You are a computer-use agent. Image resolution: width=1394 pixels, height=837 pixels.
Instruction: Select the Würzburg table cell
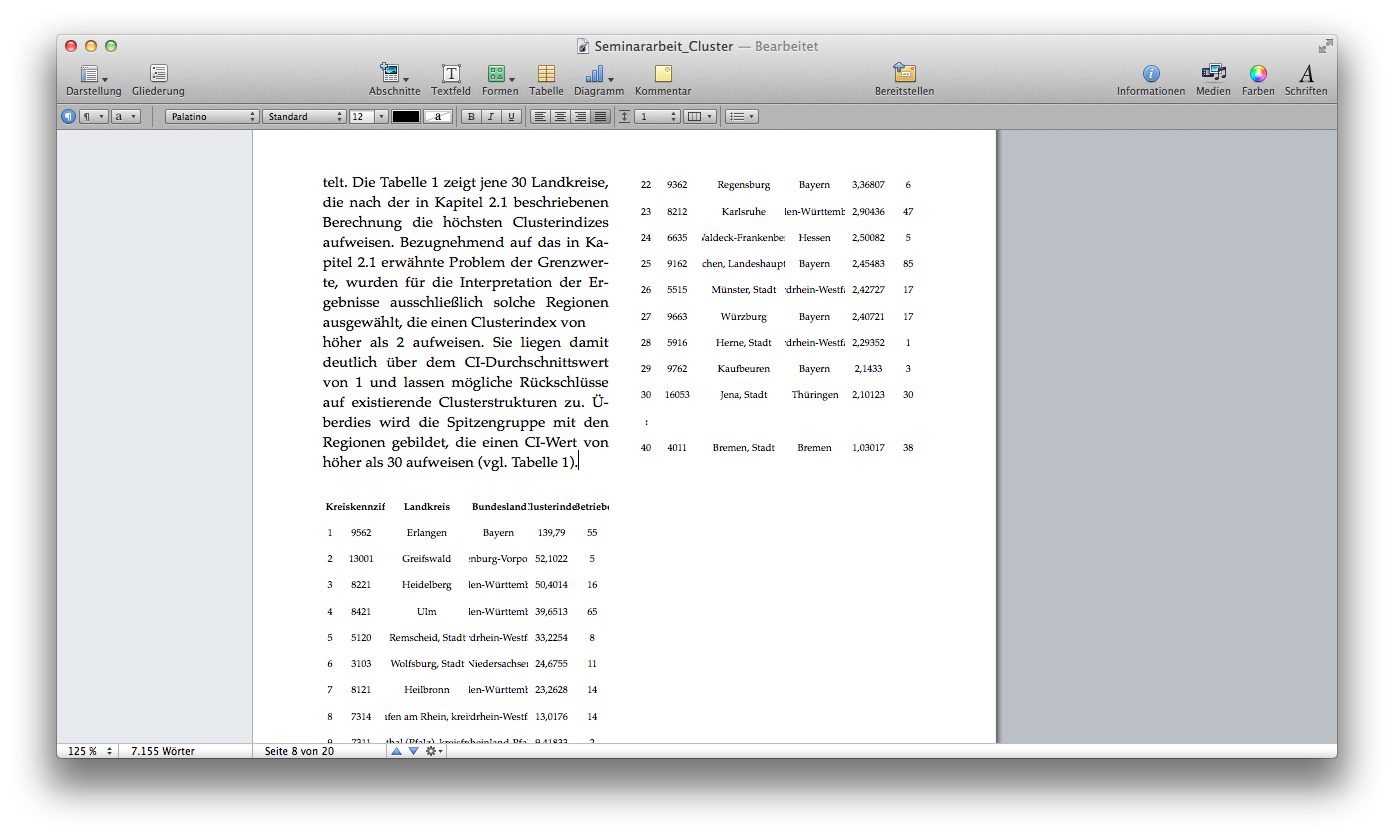point(744,316)
